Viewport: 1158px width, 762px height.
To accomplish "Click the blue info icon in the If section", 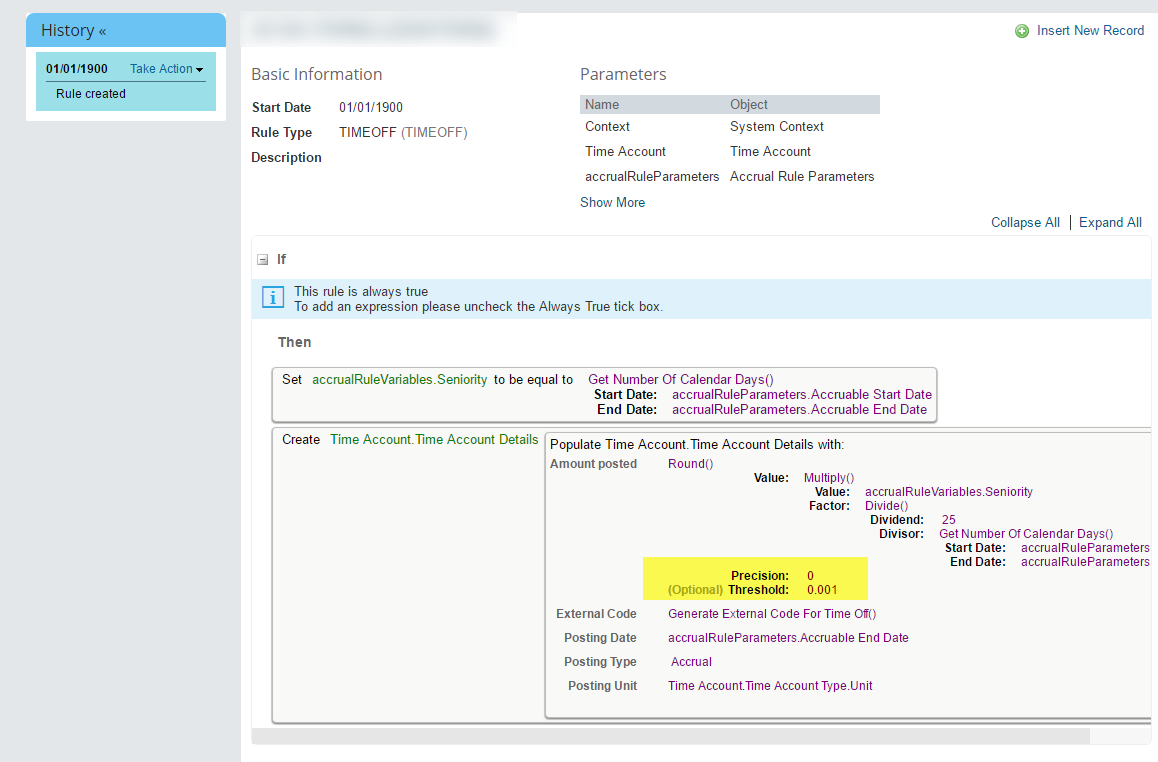I will tap(273, 298).
